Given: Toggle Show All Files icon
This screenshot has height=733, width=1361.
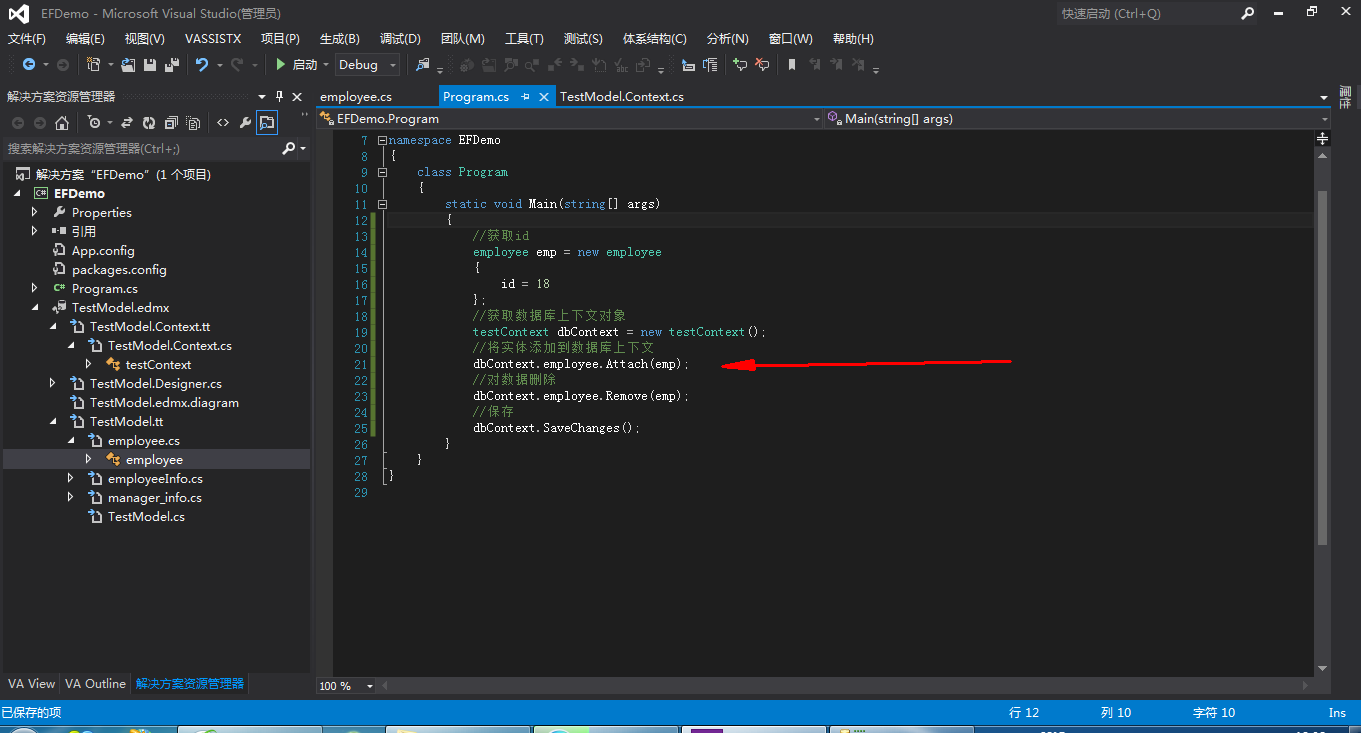Looking at the screenshot, I should coord(194,123).
